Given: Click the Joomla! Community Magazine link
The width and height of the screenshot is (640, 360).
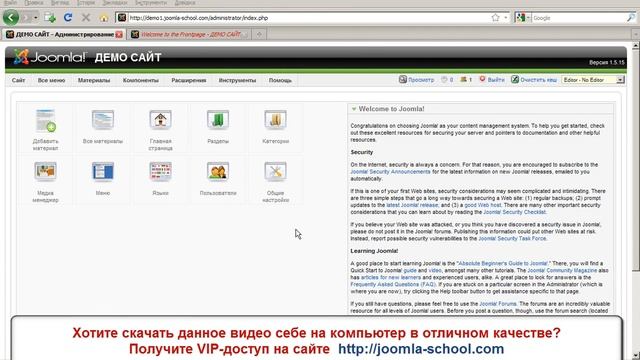Looking at the screenshot, I should (562, 271).
